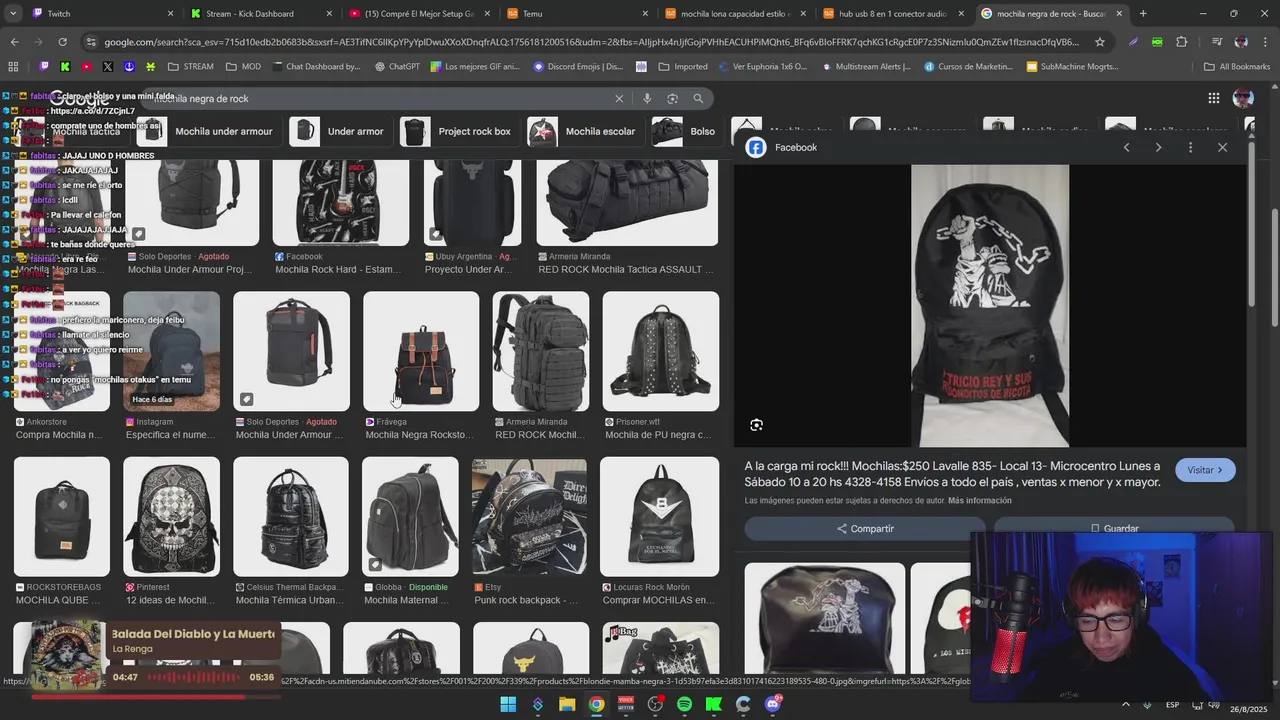The height and width of the screenshot is (720, 1280).
Task: Search this image with the Lens icon
Action: 756,425
